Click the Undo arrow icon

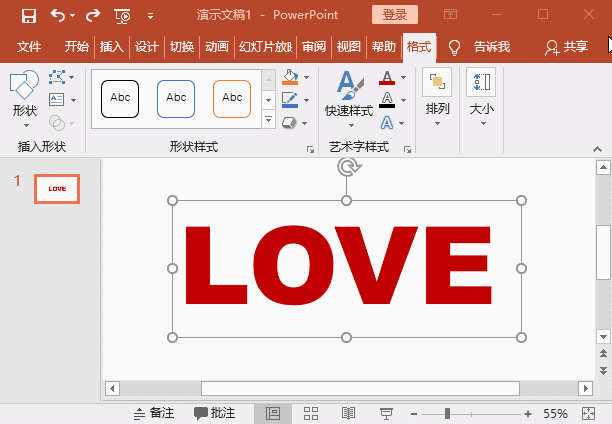click(57, 15)
